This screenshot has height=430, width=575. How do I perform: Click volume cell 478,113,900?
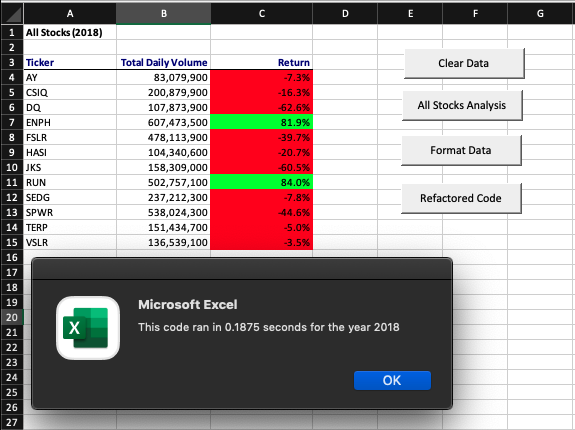point(164,137)
